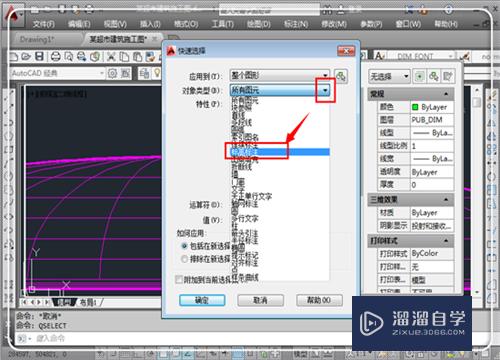Open the 文件(F) menu
The width and height of the screenshot is (500, 360).
(43, 24)
